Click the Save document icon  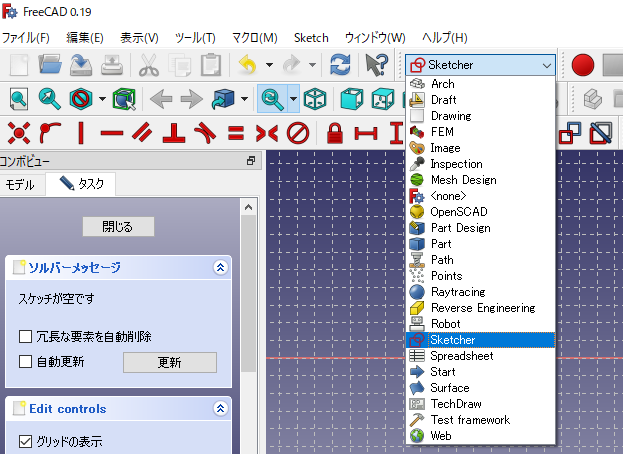pos(81,65)
